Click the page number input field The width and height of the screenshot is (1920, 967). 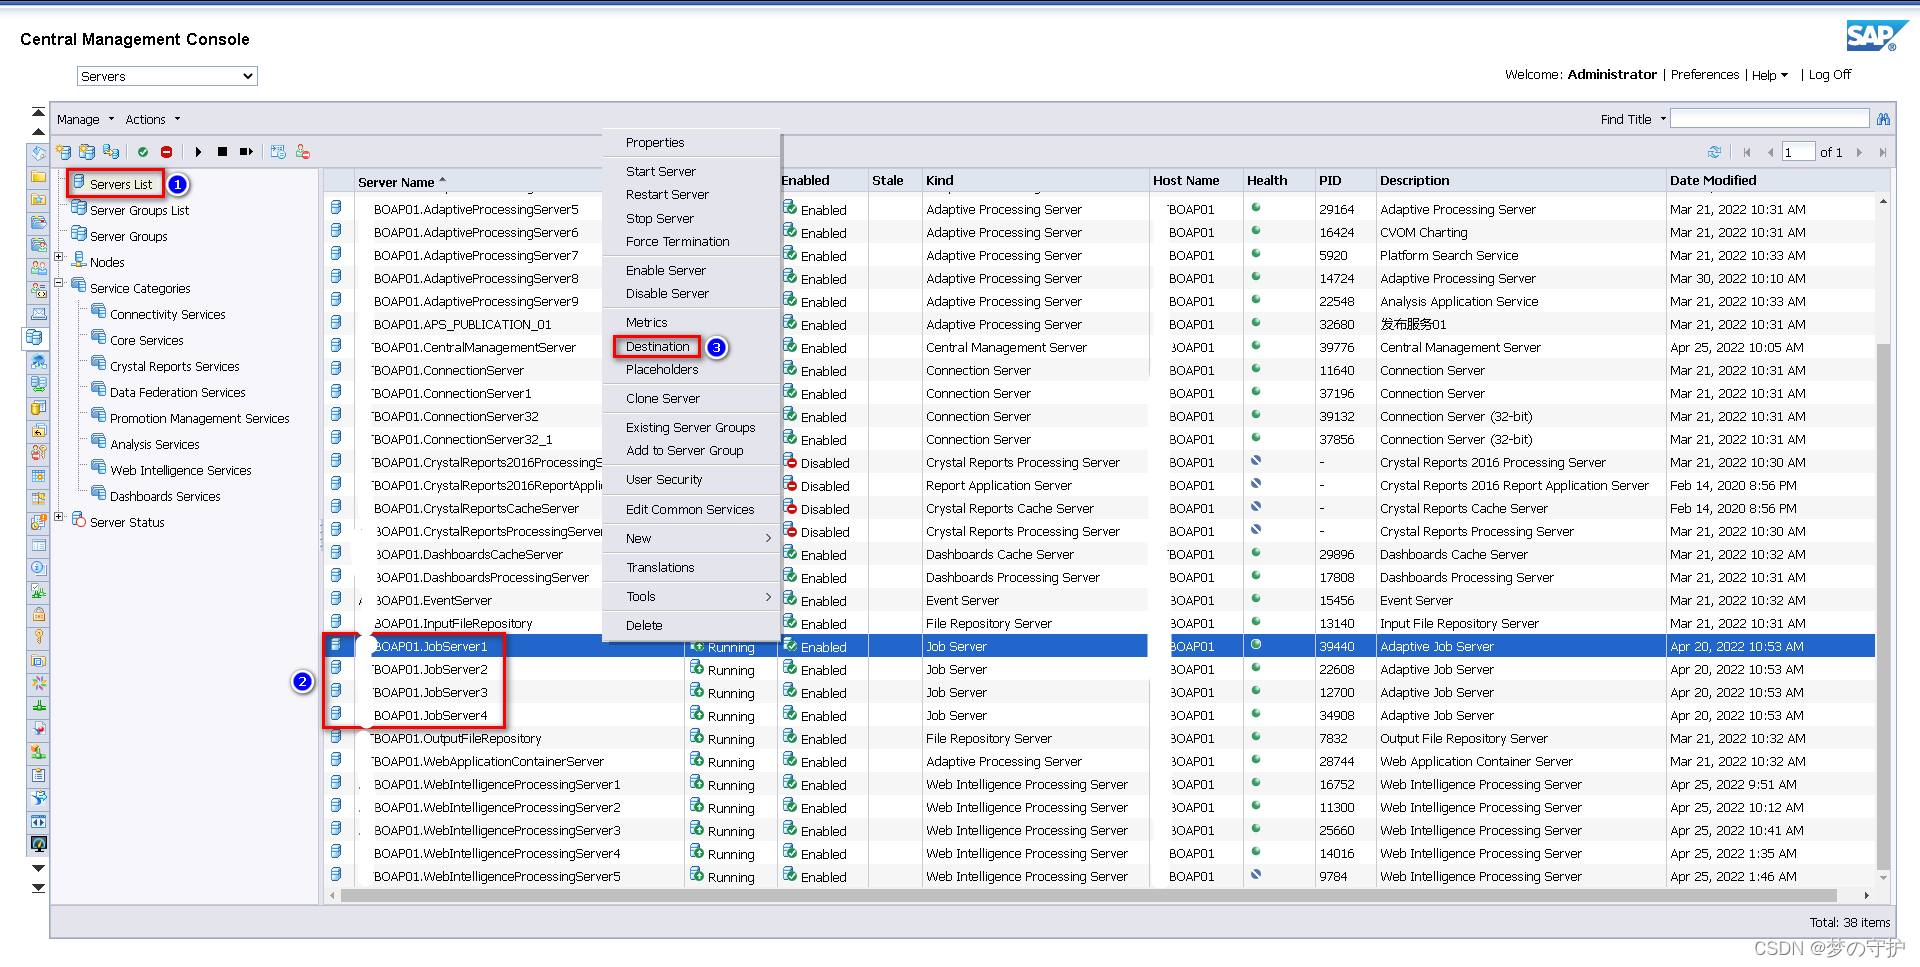pyautogui.click(x=1799, y=152)
